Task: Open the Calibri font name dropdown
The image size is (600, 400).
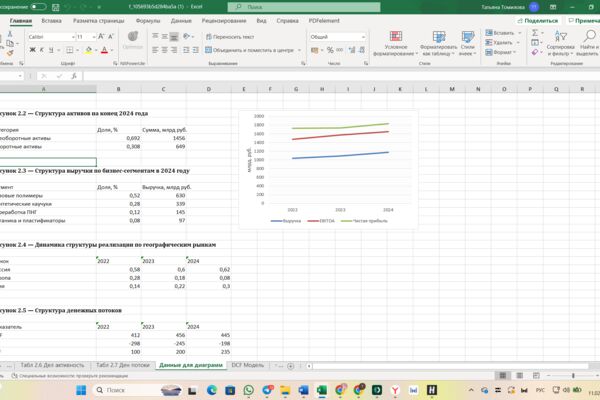Action: [73, 37]
